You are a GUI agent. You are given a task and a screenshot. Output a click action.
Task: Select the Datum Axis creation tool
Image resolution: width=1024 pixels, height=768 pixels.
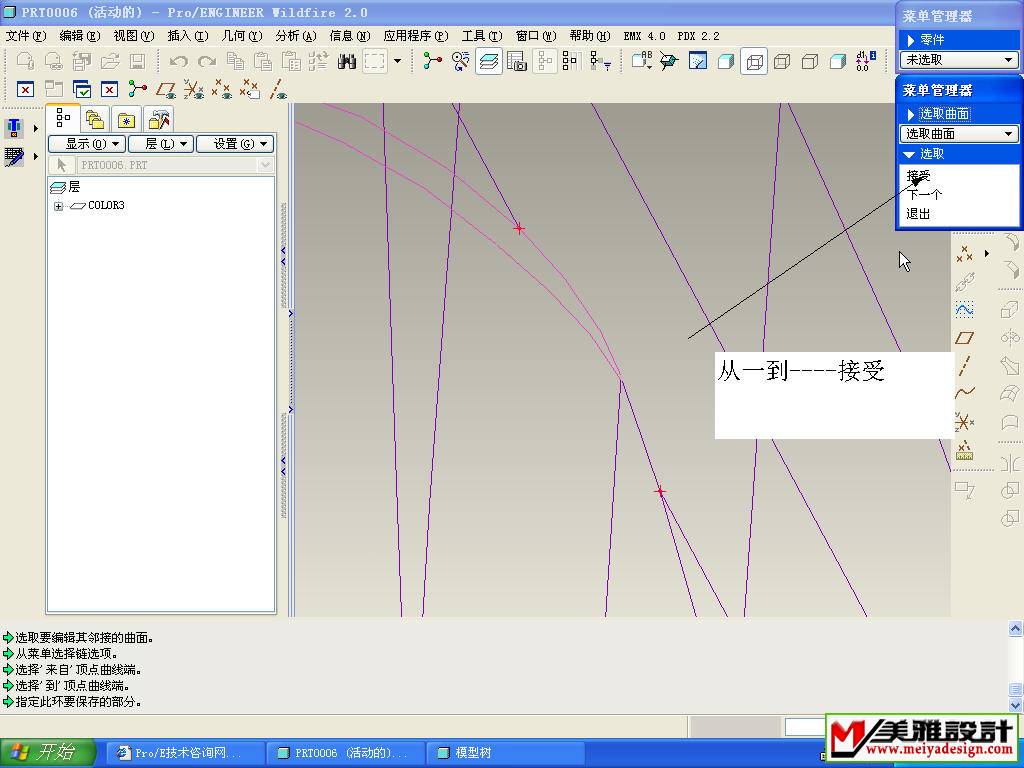pos(965,365)
